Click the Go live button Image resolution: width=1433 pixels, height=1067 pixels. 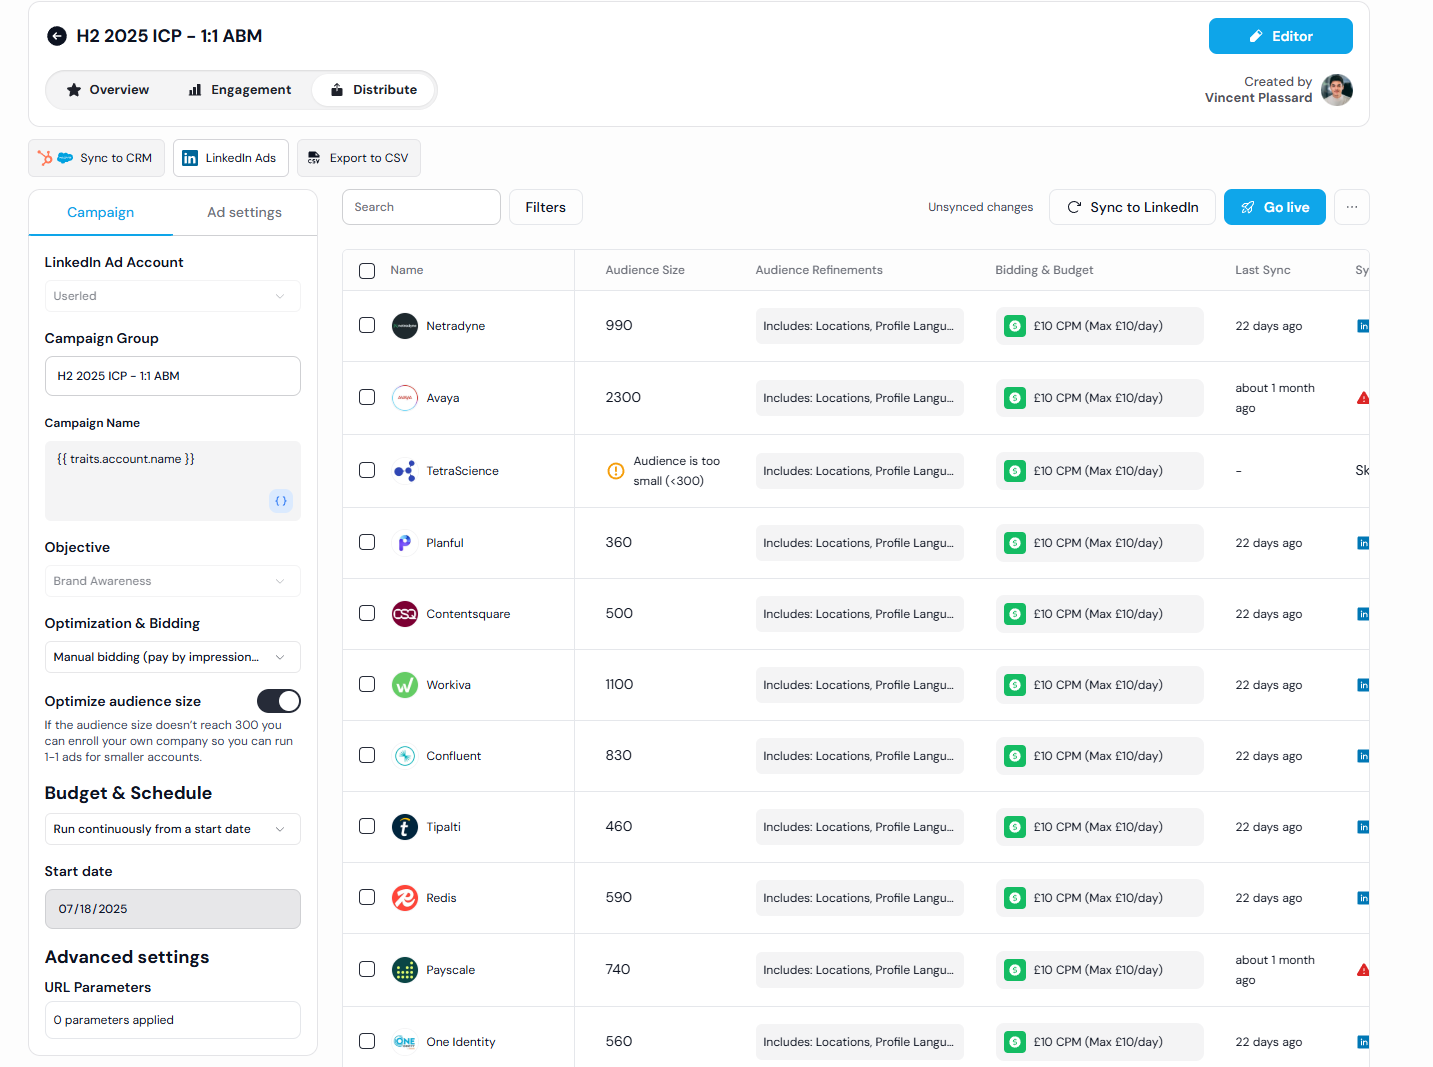[1275, 207]
